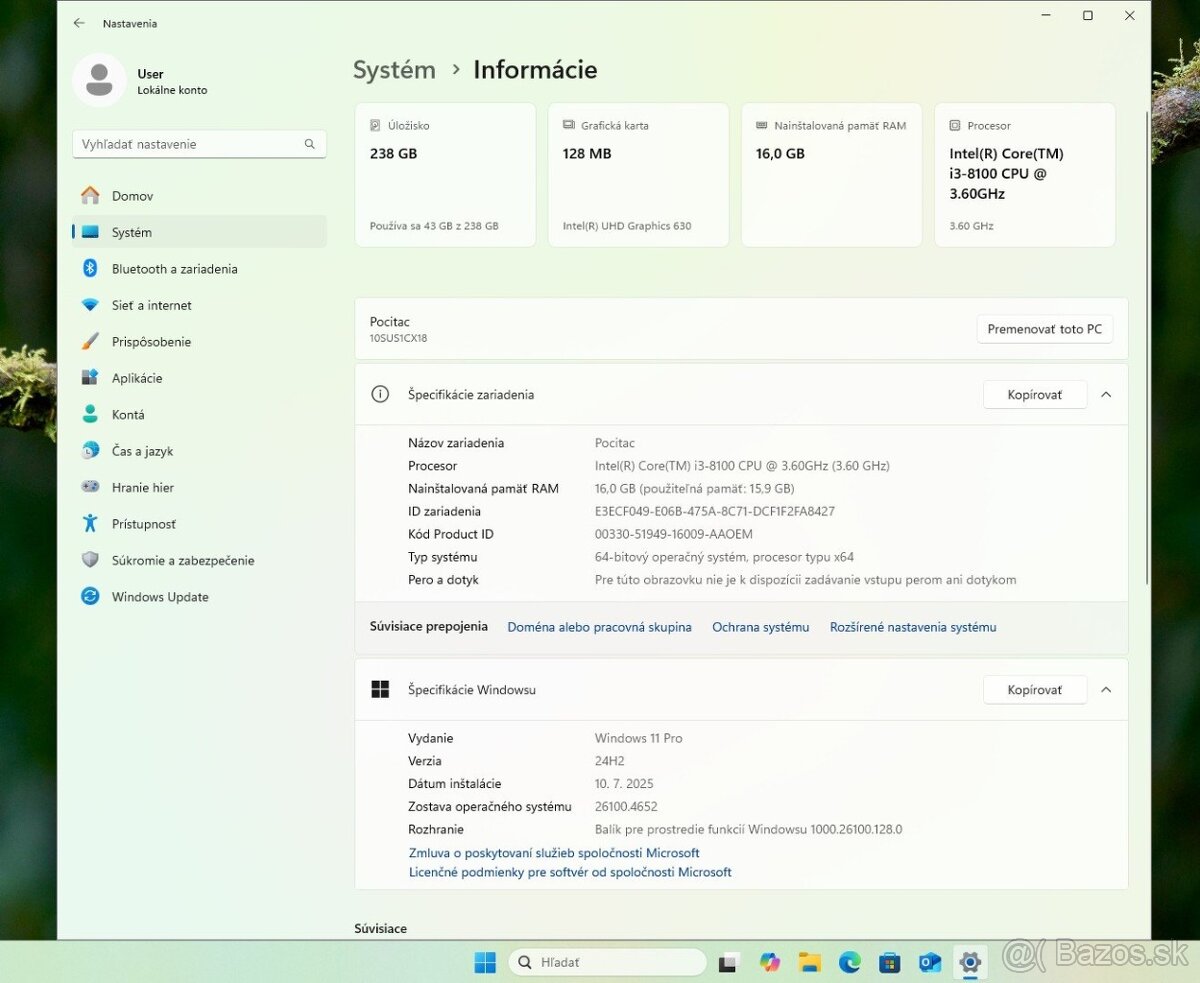Open Doména alebo pracovná skupina link
The width and height of the screenshot is (1200, 983).
point(599,627)
